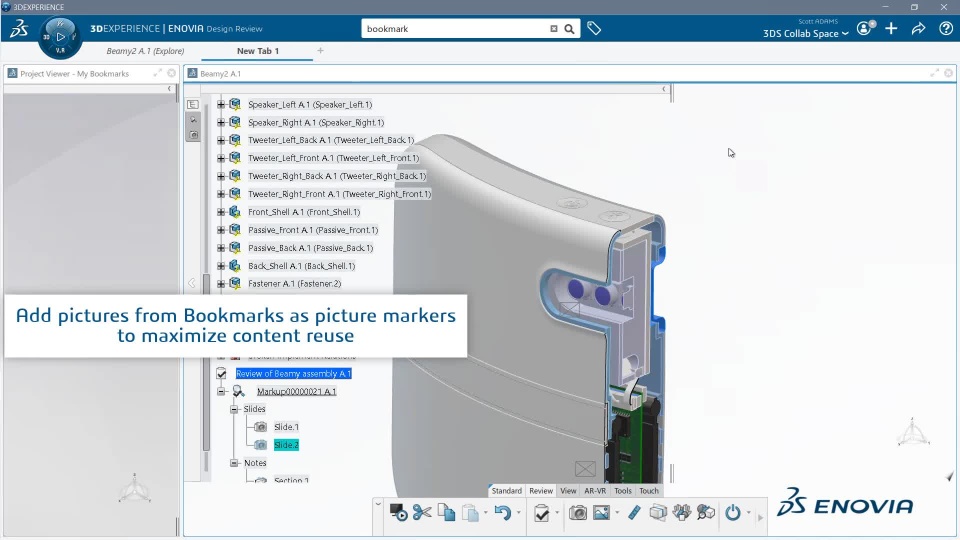
Task: Select Review of Beamy assembly A.1
Action: [x=293, y=373]
